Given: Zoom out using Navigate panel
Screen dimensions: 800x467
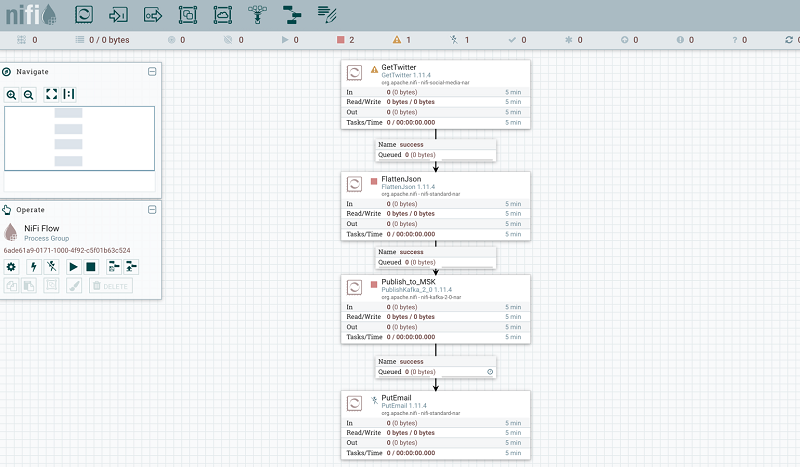Looking at the screenshot, I should point(29,94).
